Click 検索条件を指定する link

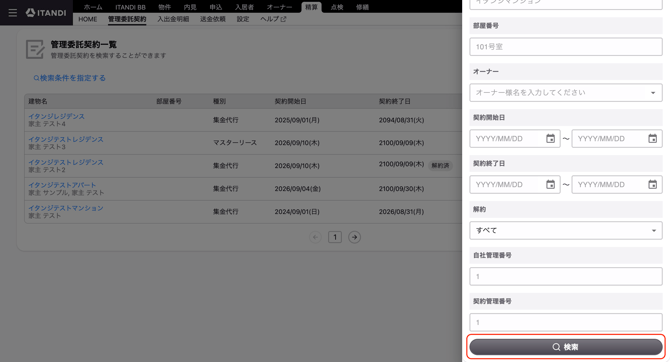70,78
